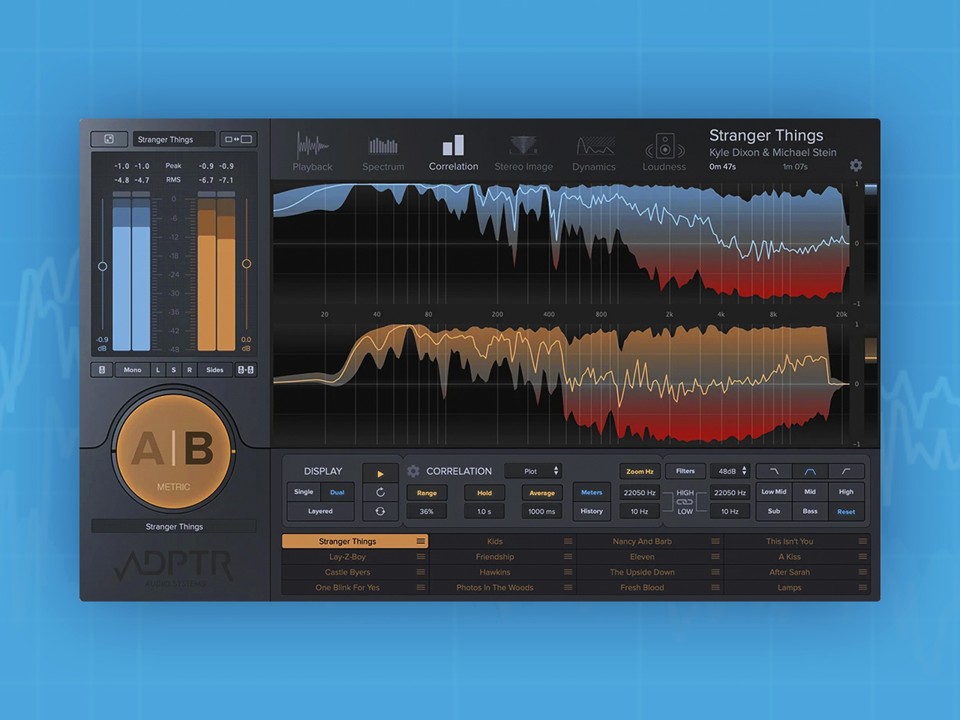Screen dimensions: 960x720
Task: Open menu icon on Eleven slot
Action: click(715, 557)
